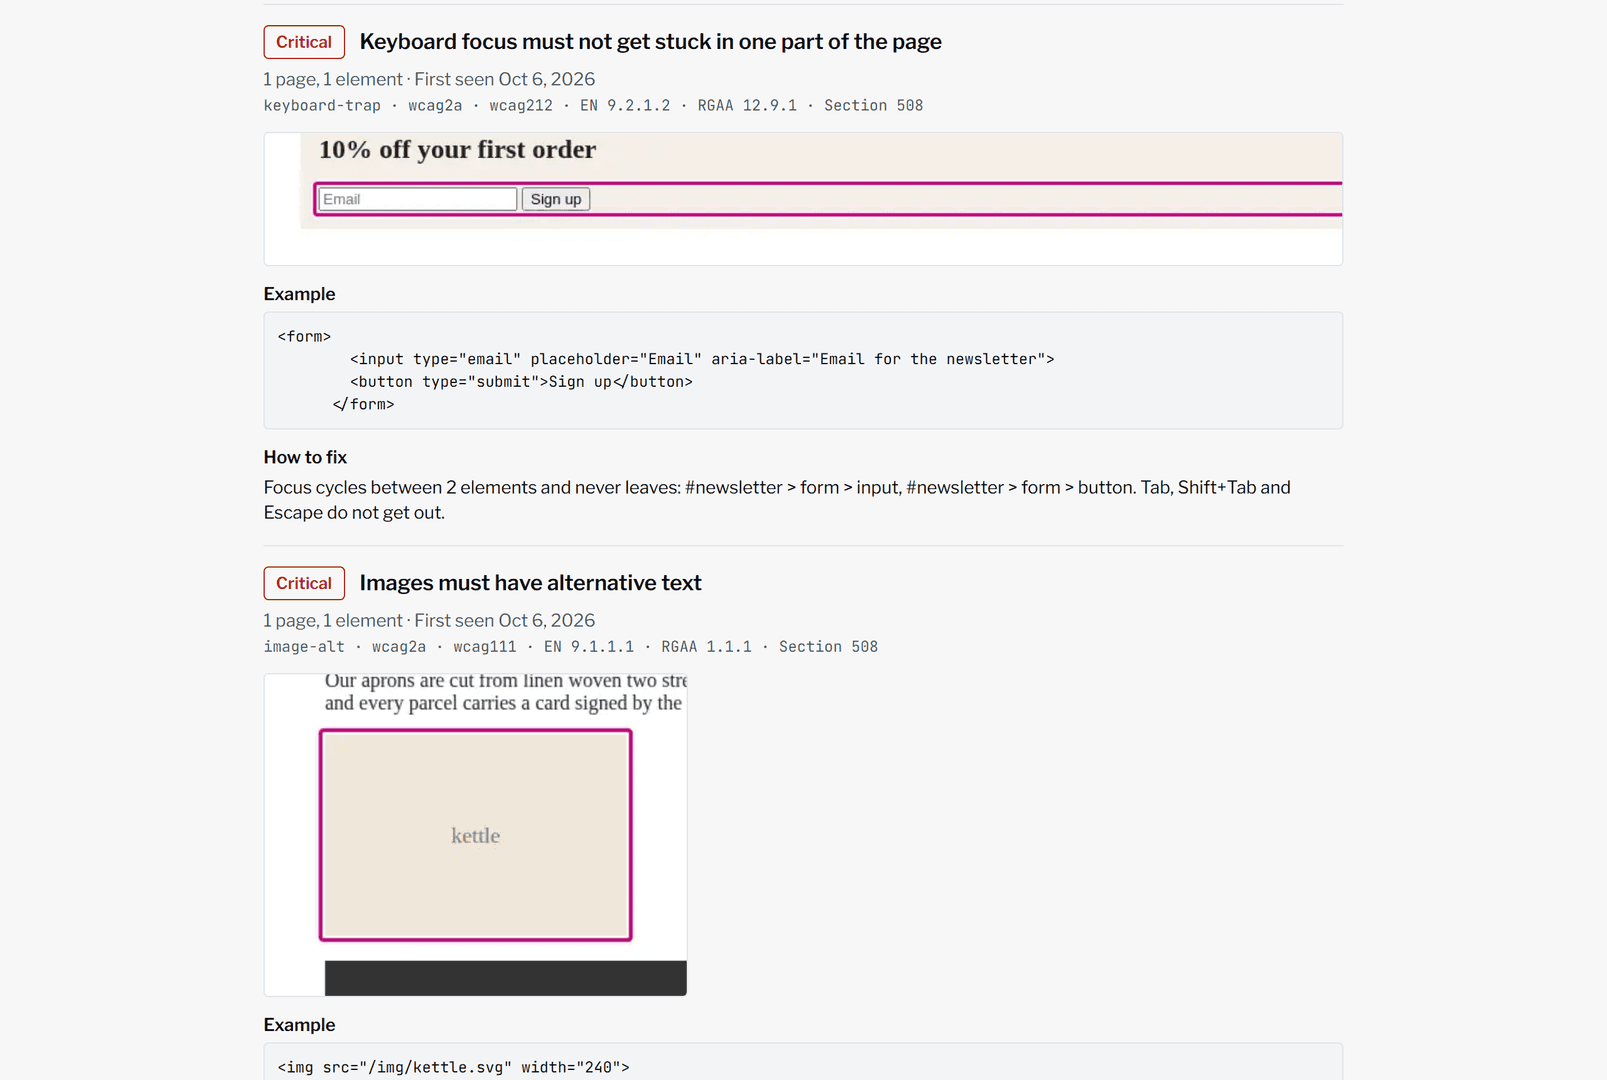Screen dimensions: 1607x1080
Task: Click the Sign up button in the screenshot
Action: [x=556, y=199]
